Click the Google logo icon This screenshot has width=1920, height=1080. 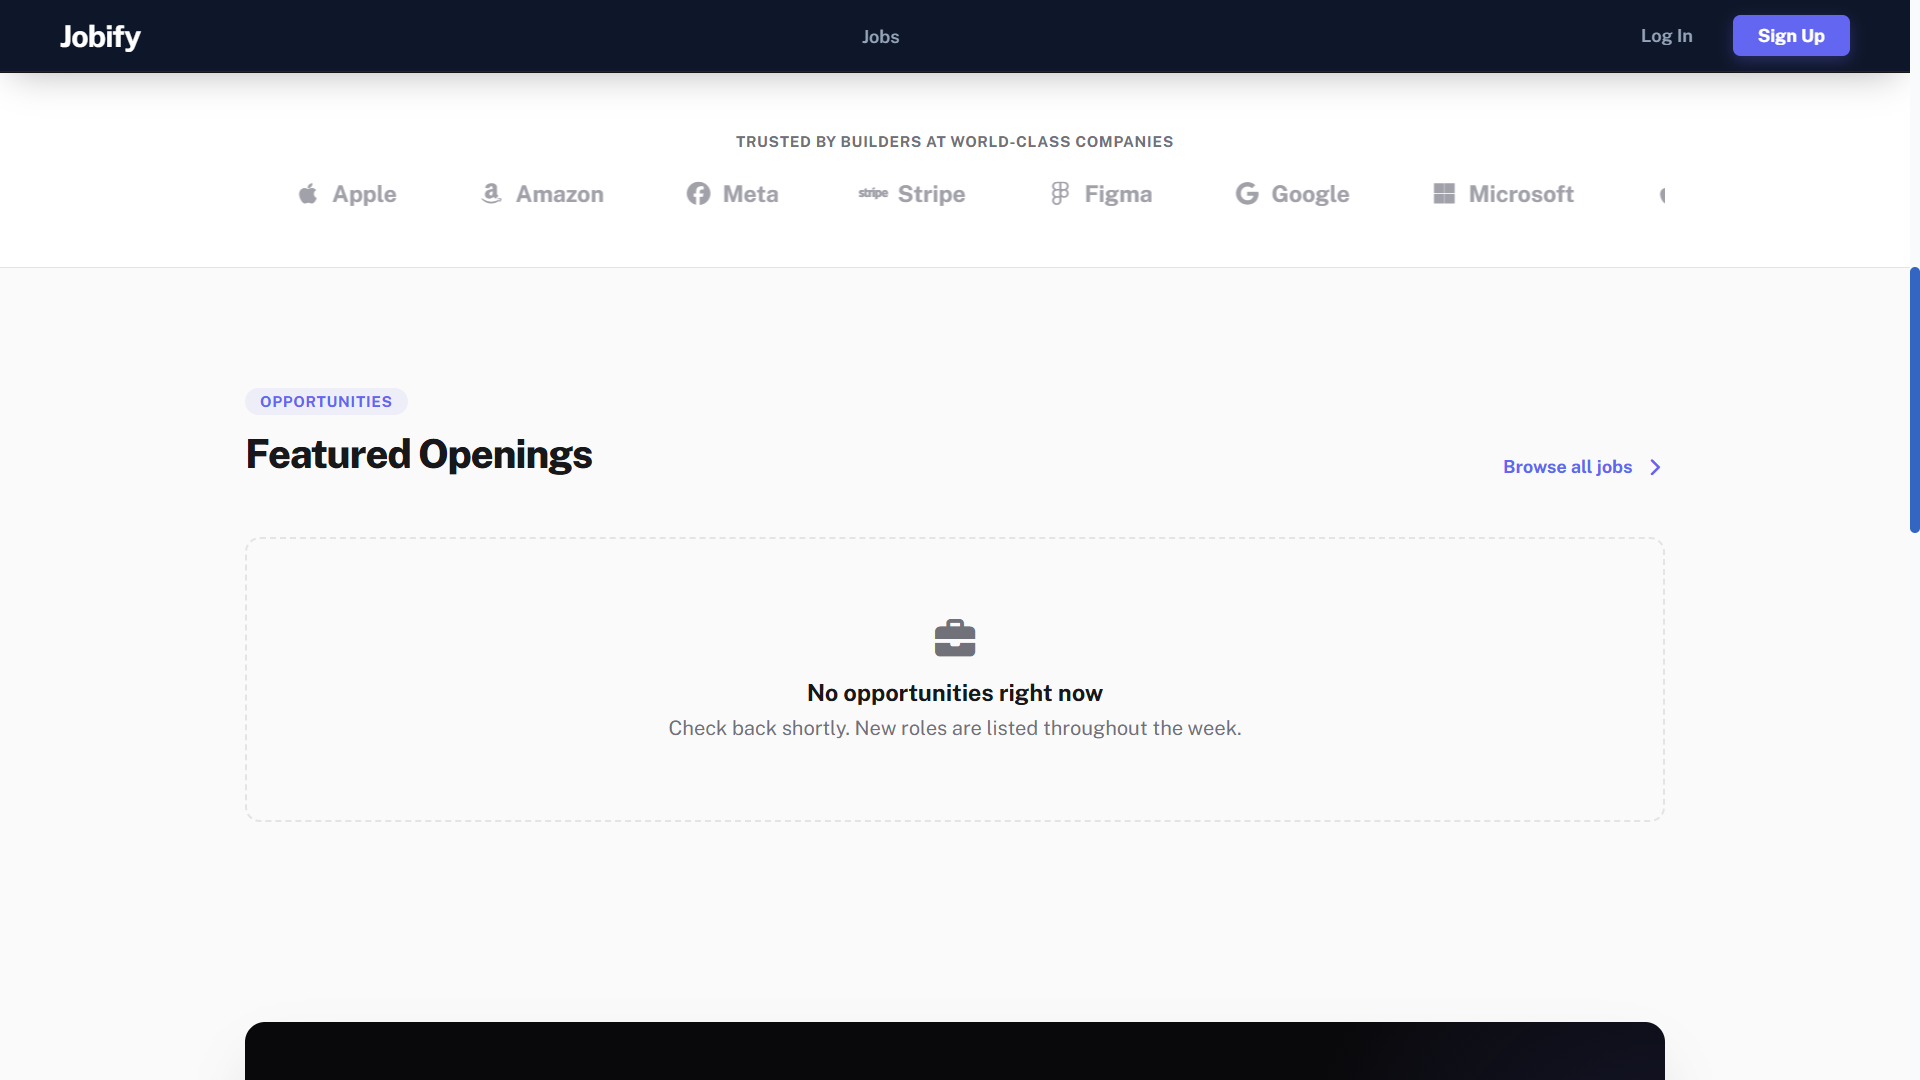(x=1247, y=194)
